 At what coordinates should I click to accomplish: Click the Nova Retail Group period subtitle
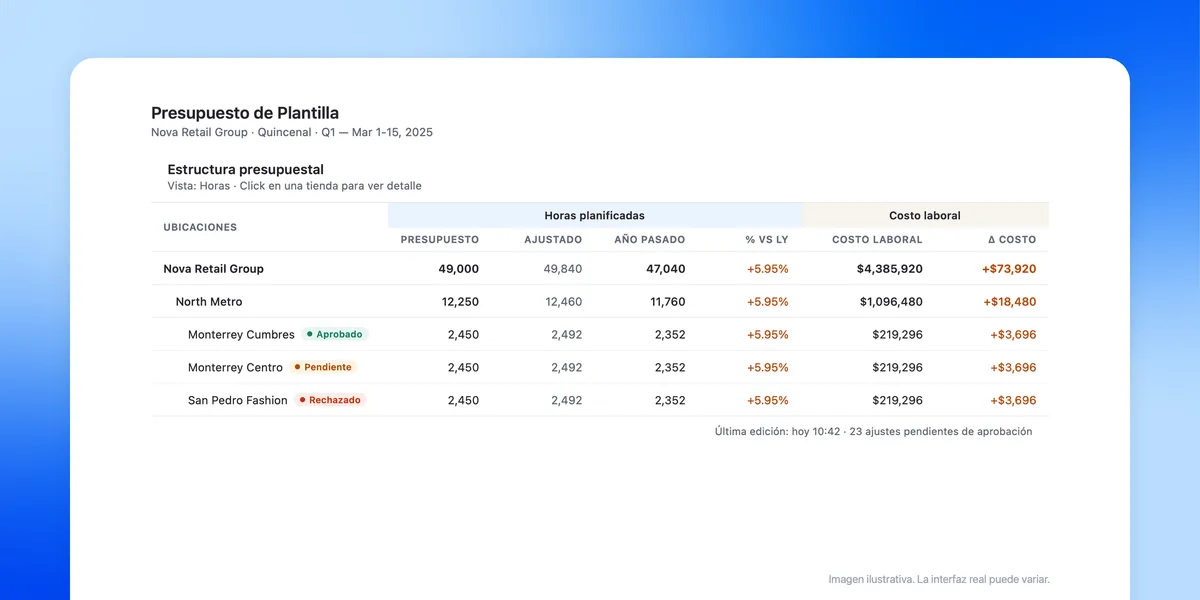tap(292, 132)
